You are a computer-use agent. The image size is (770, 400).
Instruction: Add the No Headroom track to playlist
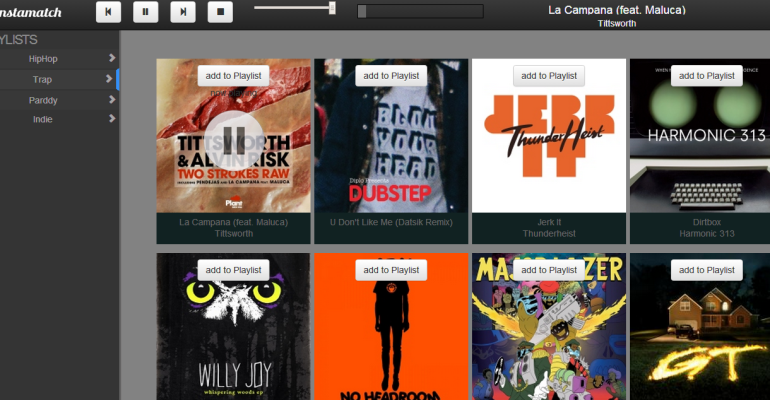[x=391, y=270]
